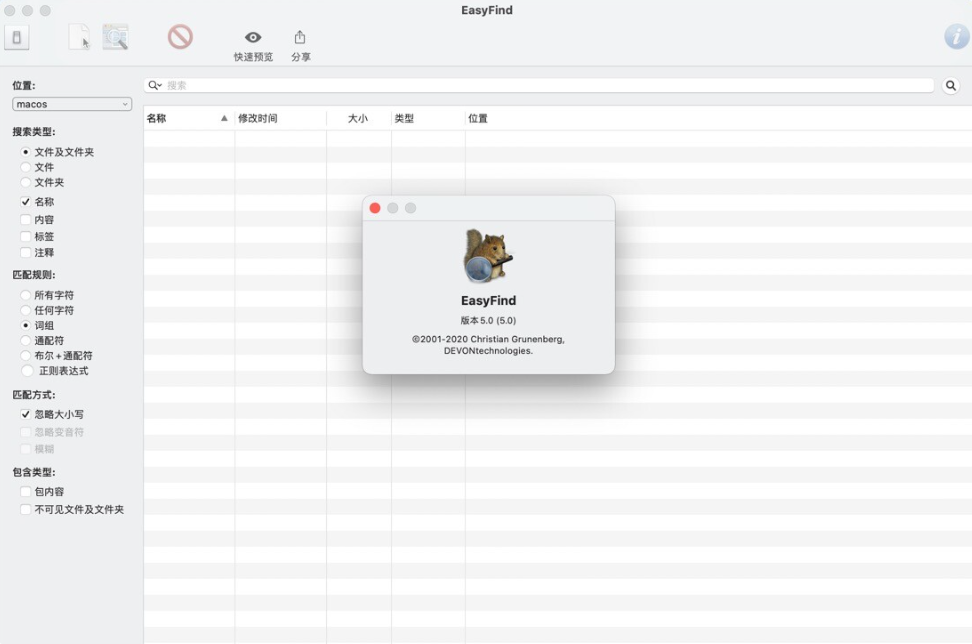This screenshot has height=644, width=972.
Task: Enable the 标签 checkbox
Action: click(x=25, y=236)
